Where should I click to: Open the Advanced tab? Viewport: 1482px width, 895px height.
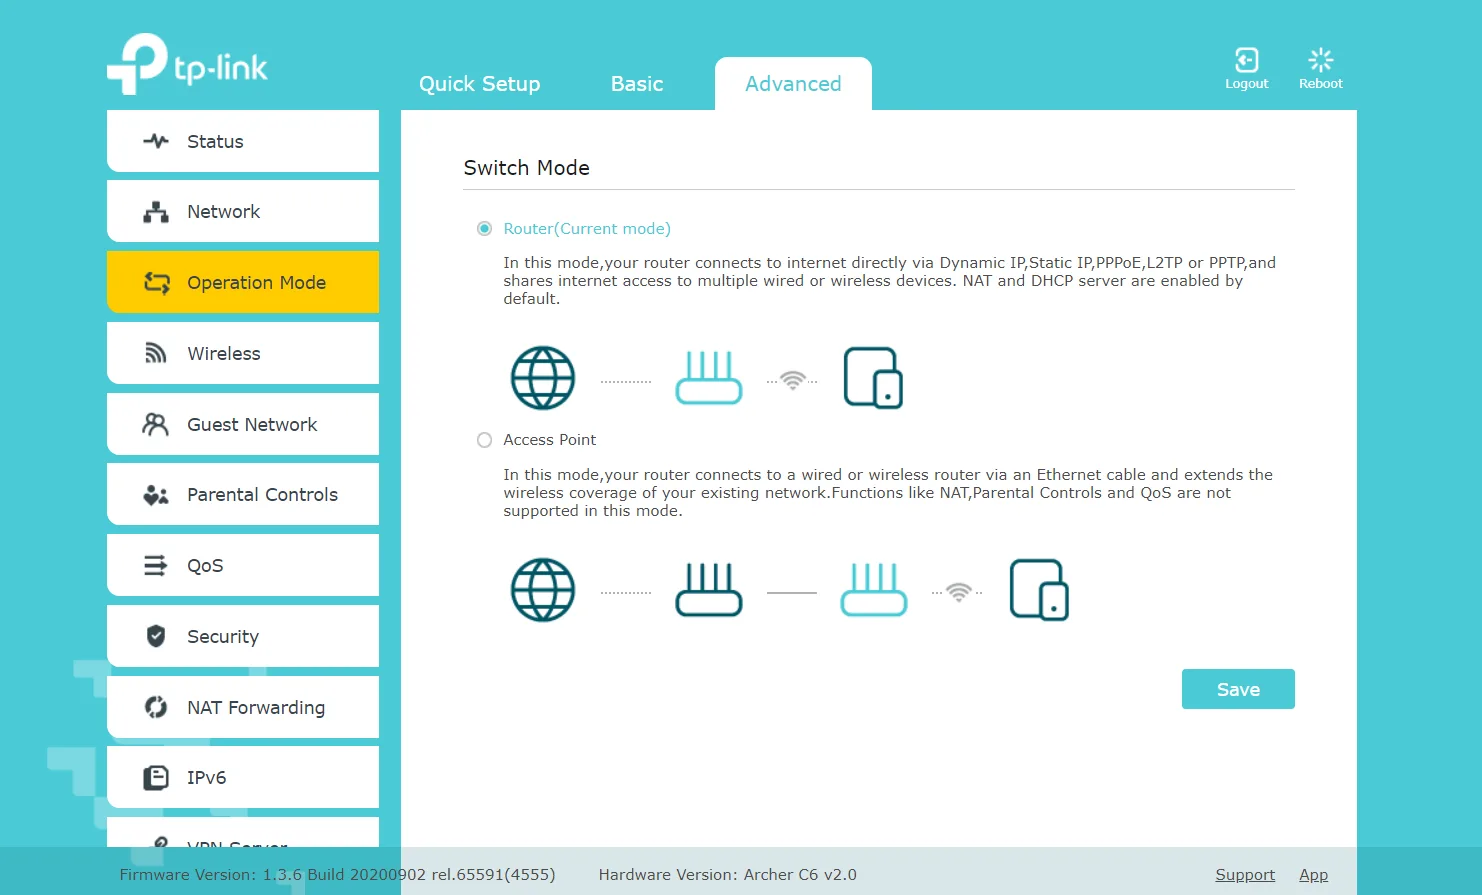(x=793, y=84)
